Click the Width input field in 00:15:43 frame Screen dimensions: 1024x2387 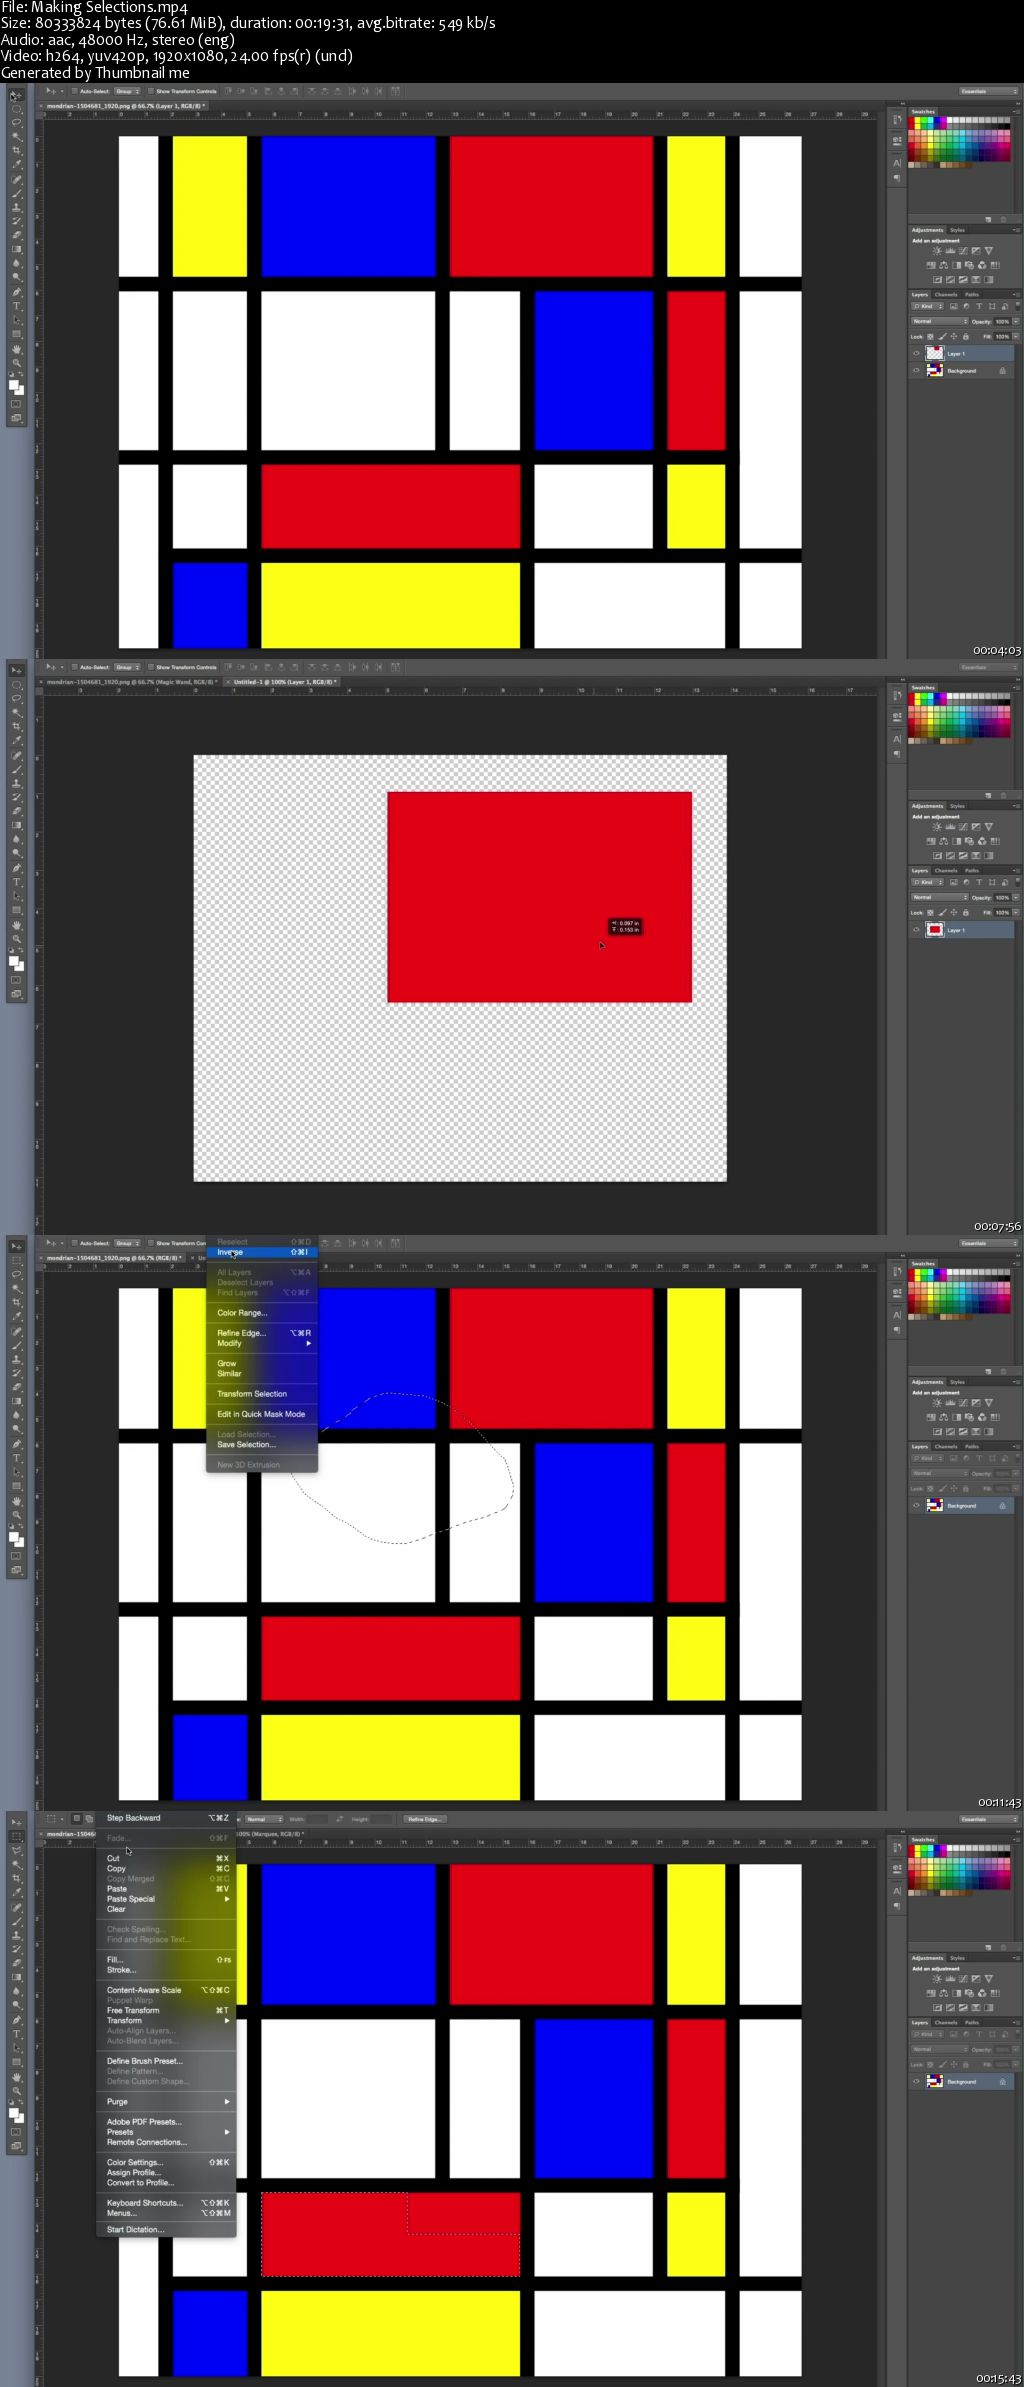[x=318, y=1819]
